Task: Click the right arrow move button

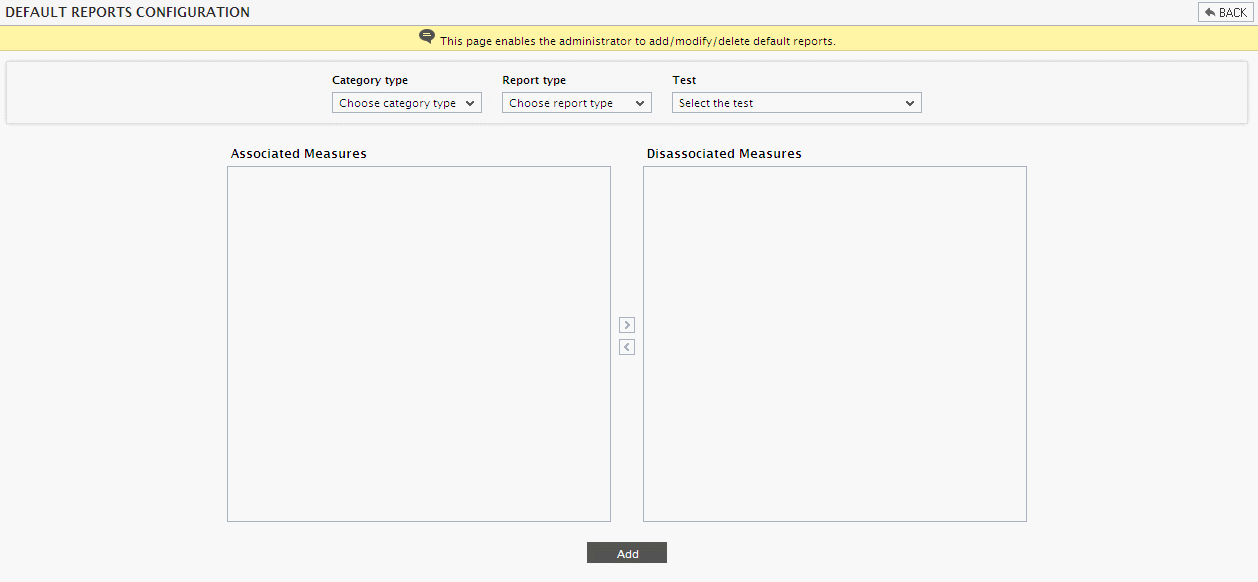Action: coord(627,325)
